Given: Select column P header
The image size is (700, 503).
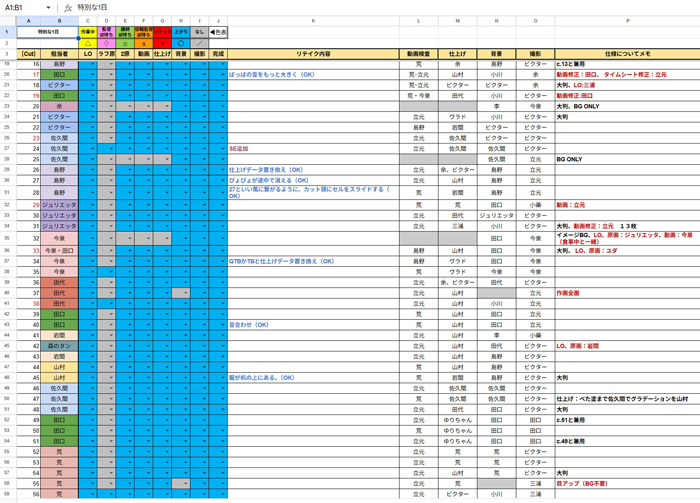Looking at the screenshot, I should (628, 21).
